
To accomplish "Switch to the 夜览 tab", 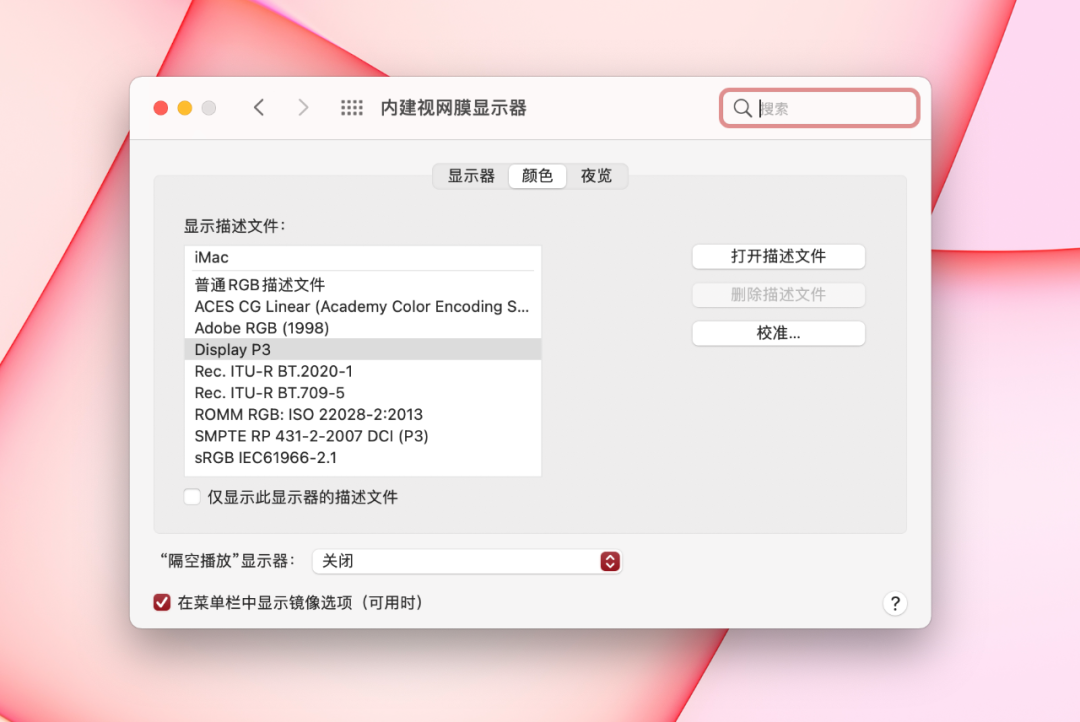I will pos(596,176).
